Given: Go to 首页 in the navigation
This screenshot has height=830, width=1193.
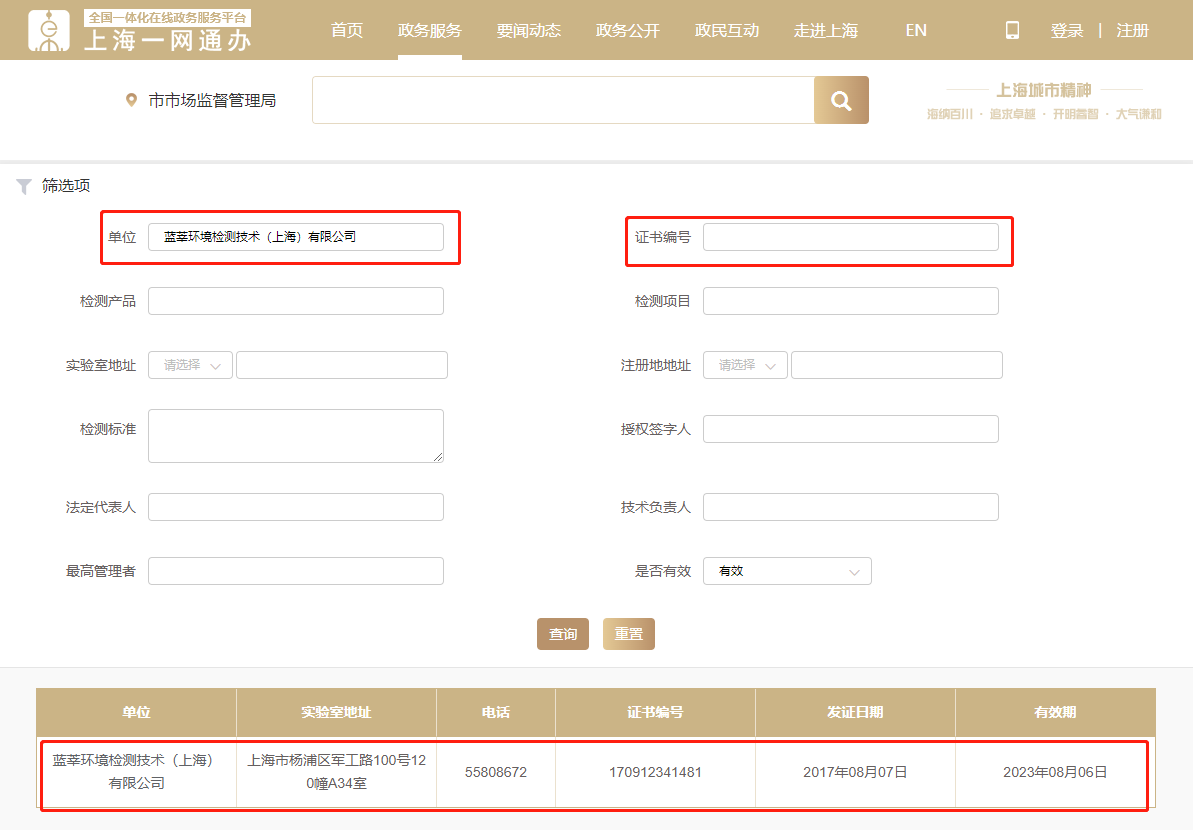Looking at the screenshot, I should pyautogui.click(x=347, y=30).
